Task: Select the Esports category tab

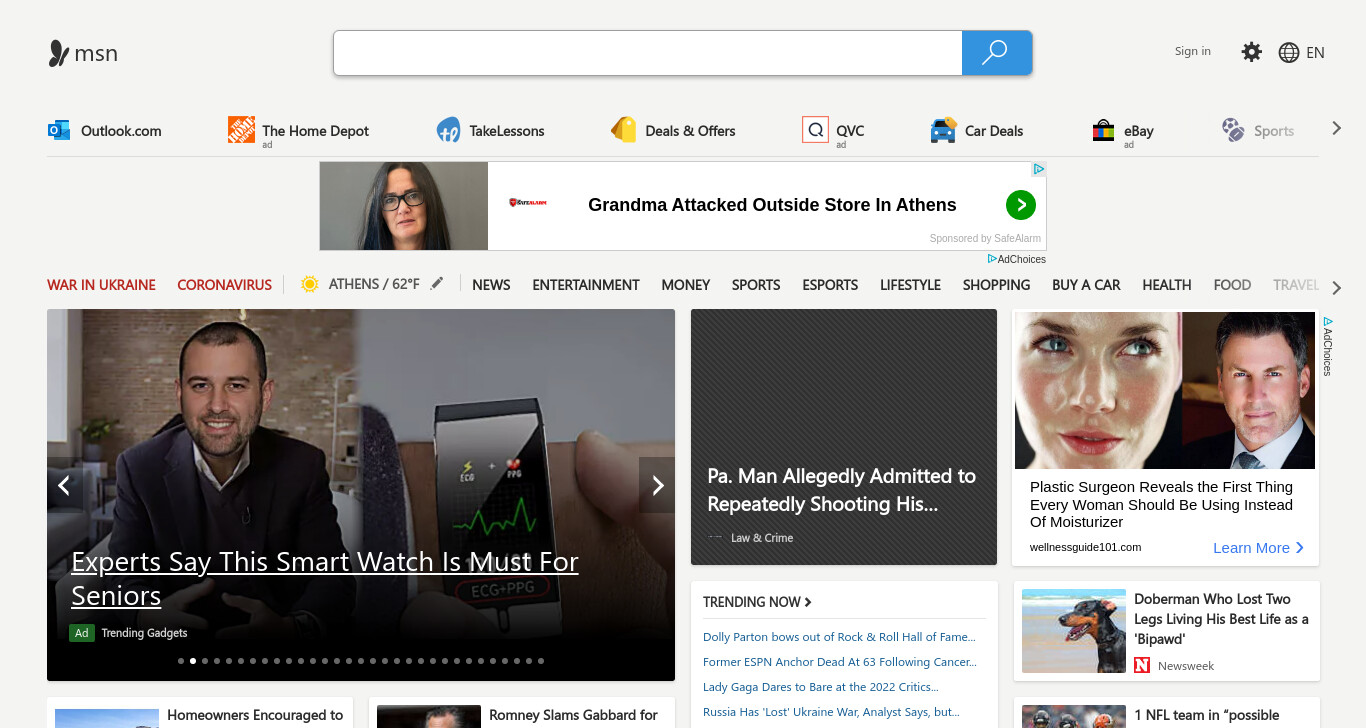Action: 830,285
